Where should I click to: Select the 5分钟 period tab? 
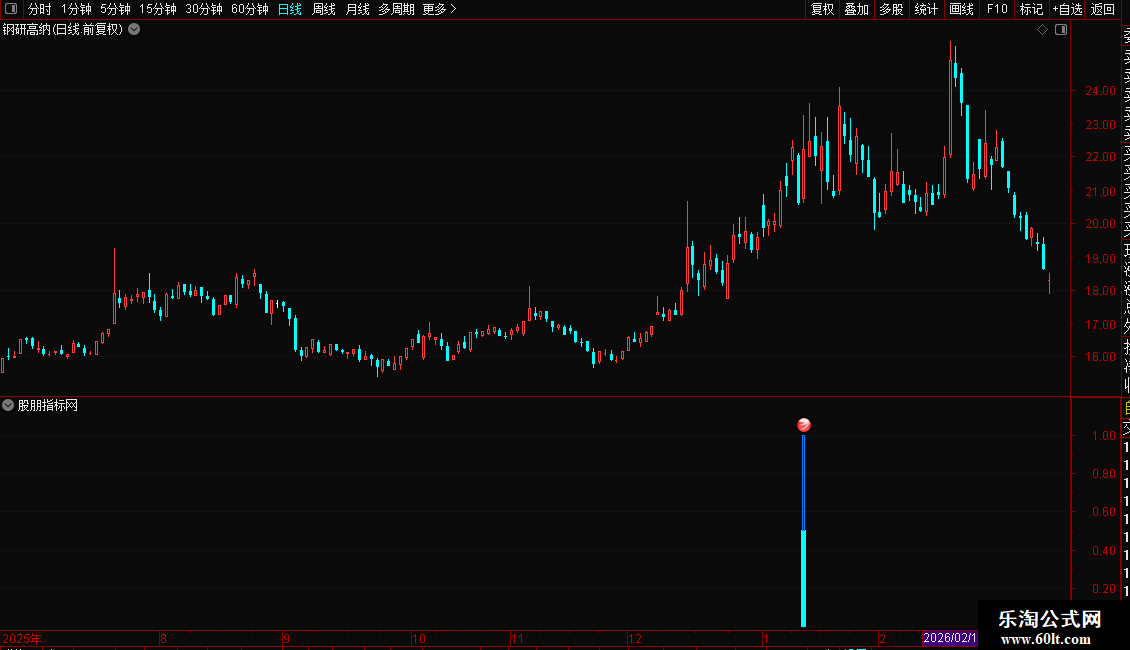(115, 9)
